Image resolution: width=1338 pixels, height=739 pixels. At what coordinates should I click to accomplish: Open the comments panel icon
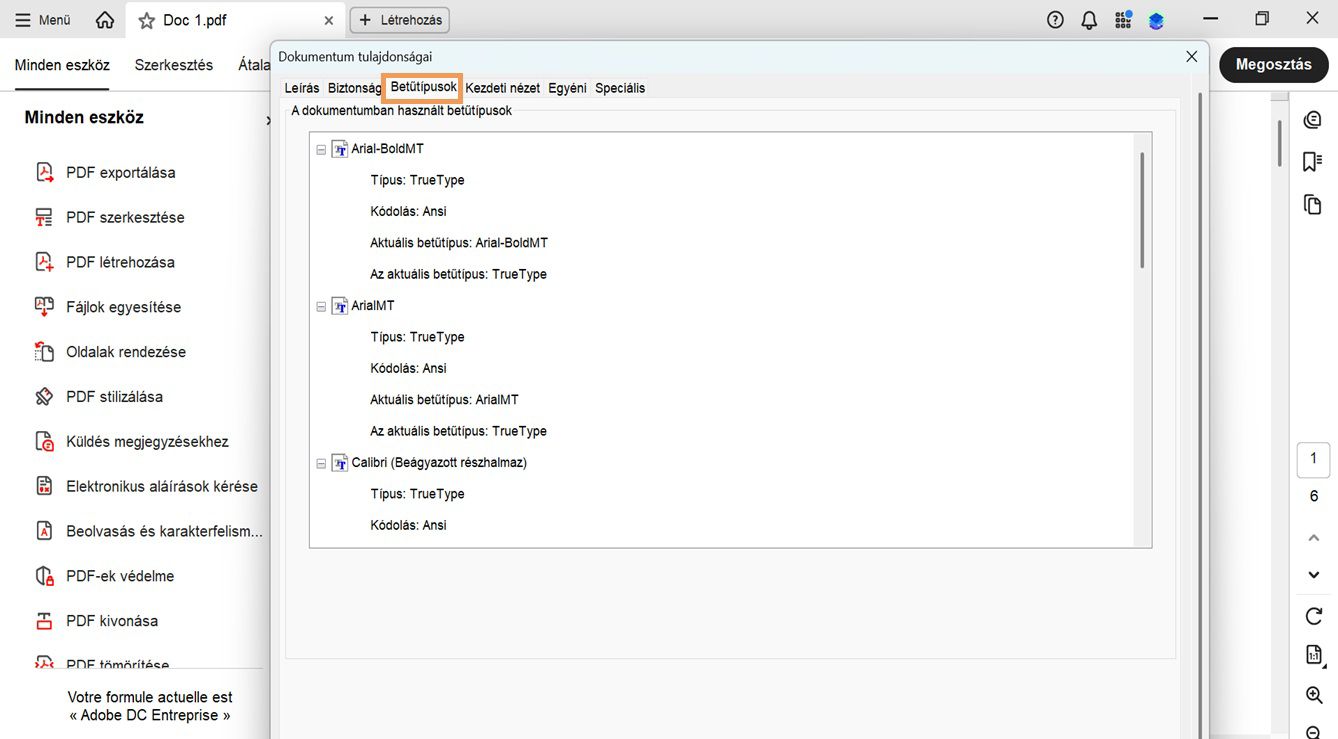(x=1313, y=120)
